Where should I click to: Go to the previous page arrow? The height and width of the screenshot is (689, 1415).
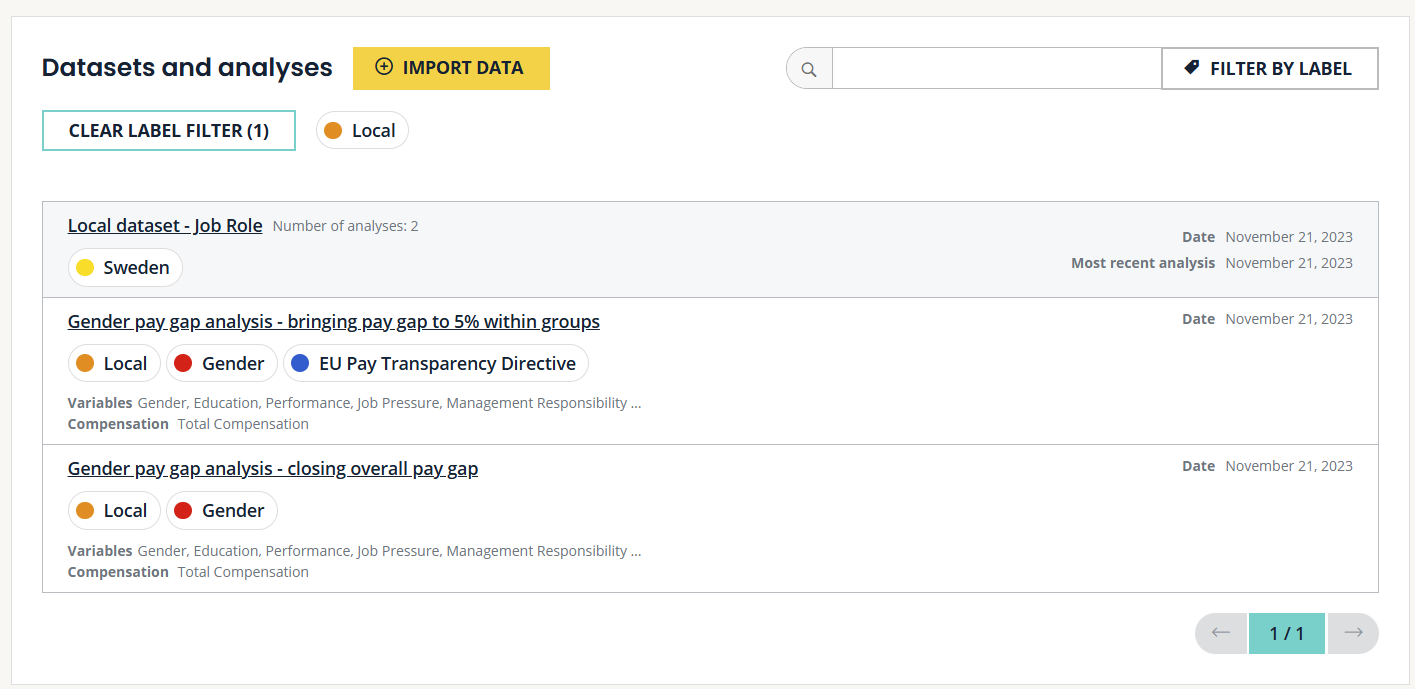pos(1221,633)
